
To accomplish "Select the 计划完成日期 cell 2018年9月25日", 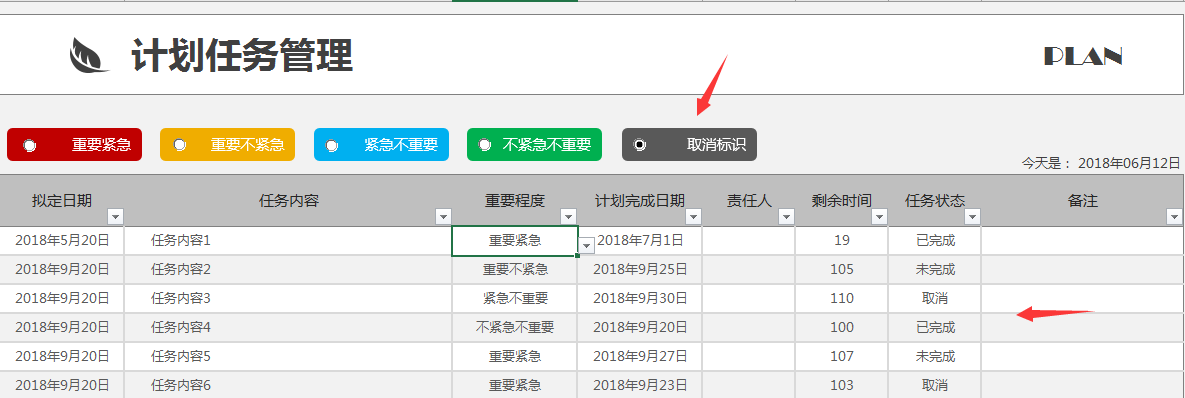I will [x=640, y=270].
